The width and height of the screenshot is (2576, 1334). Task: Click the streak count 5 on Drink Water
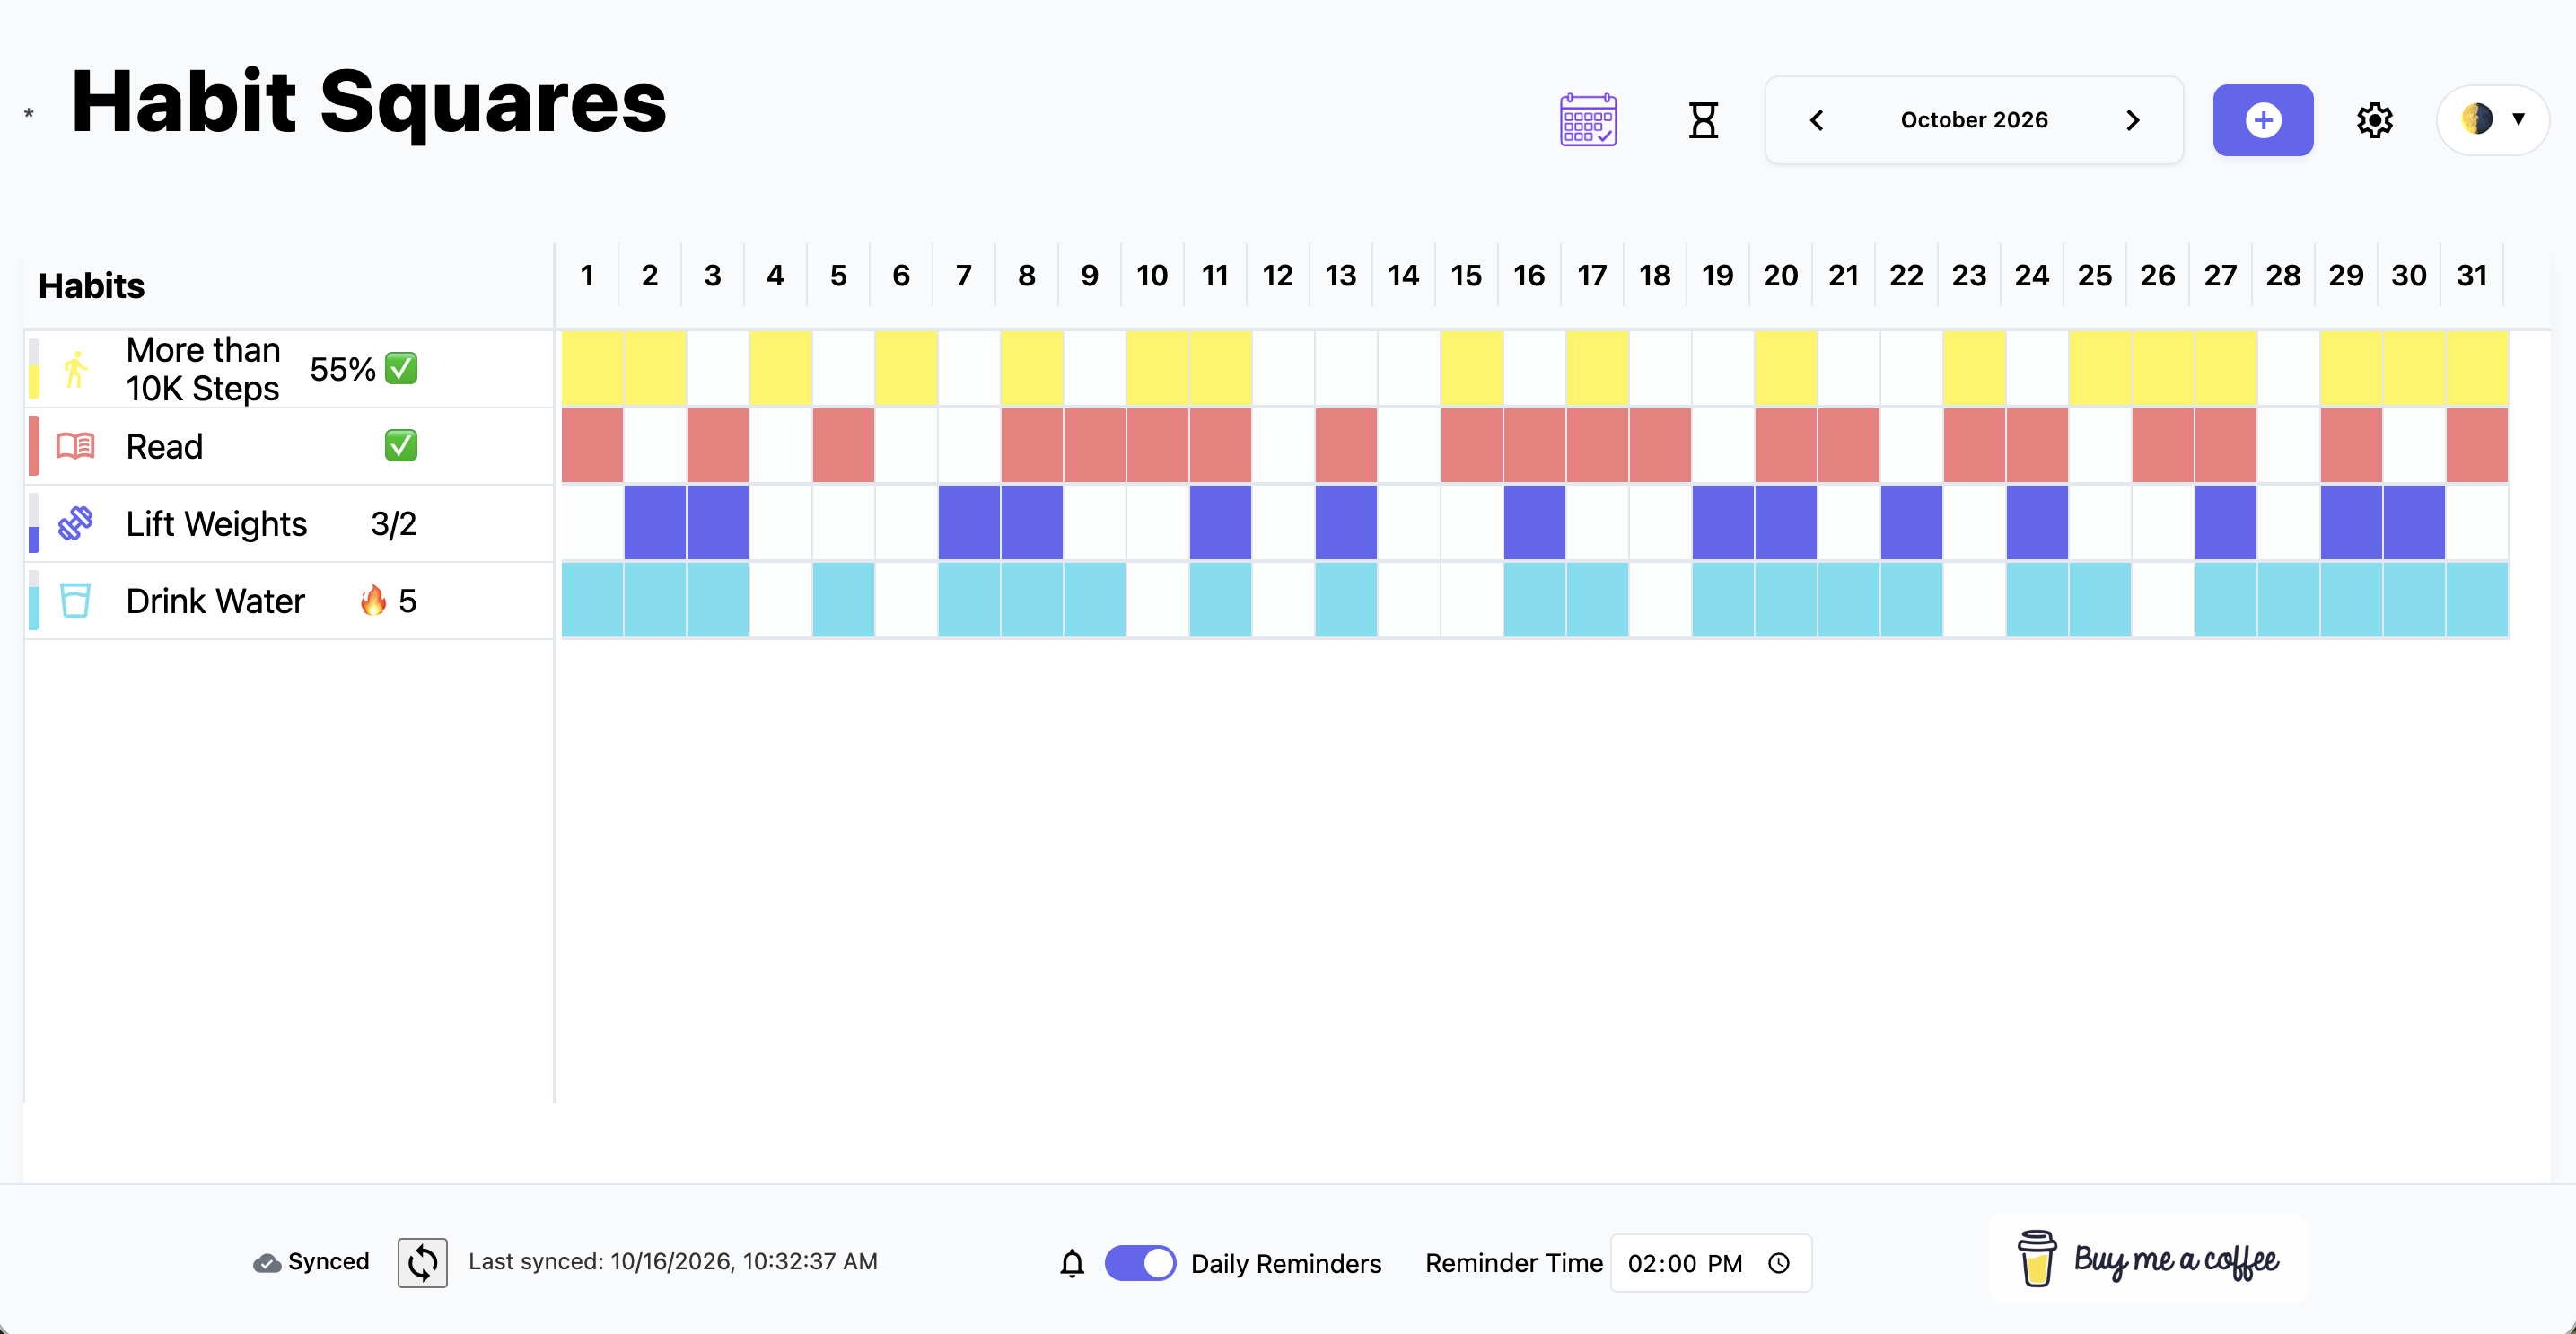pyautogui.click(x=407, y=601)
